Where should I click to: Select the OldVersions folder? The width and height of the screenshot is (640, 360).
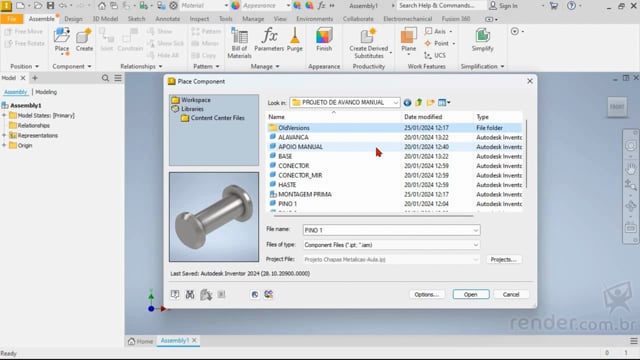(294, 128)
